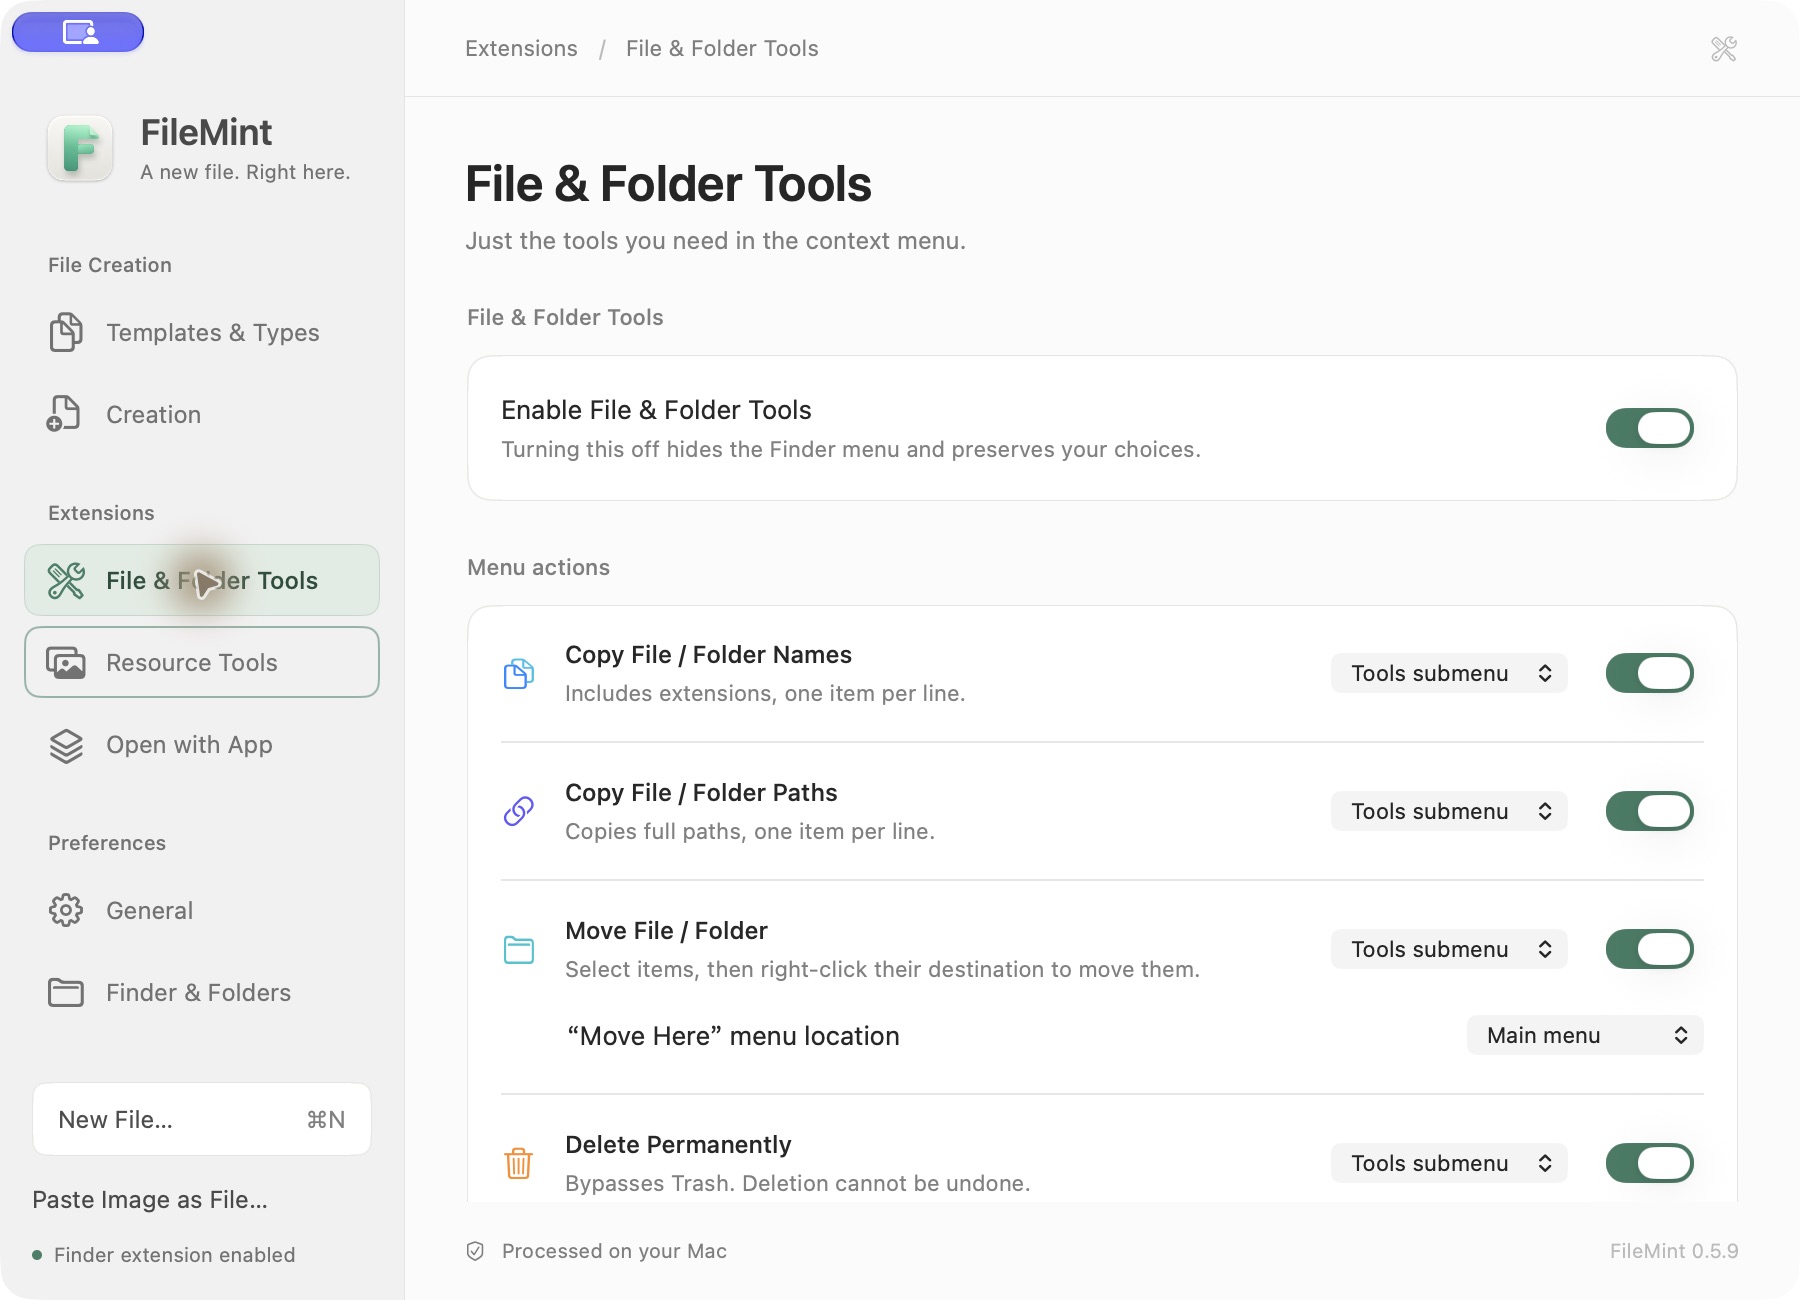Switch to Resource Tools
This screenshot has height=1300, width=1800.
click(202, 662)
